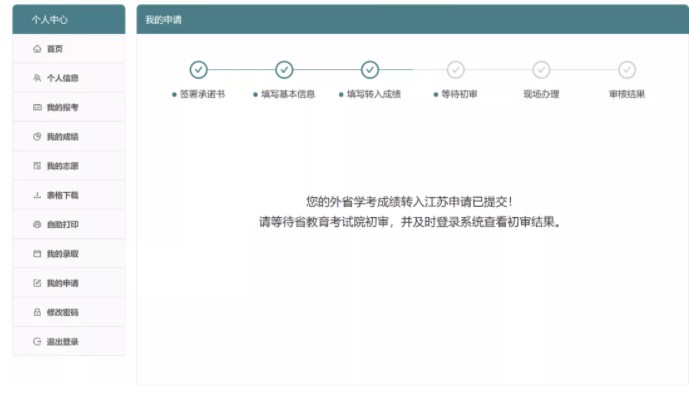Click the 个人中心 sidebar header

pyautogui.click(x=68, y=19)
